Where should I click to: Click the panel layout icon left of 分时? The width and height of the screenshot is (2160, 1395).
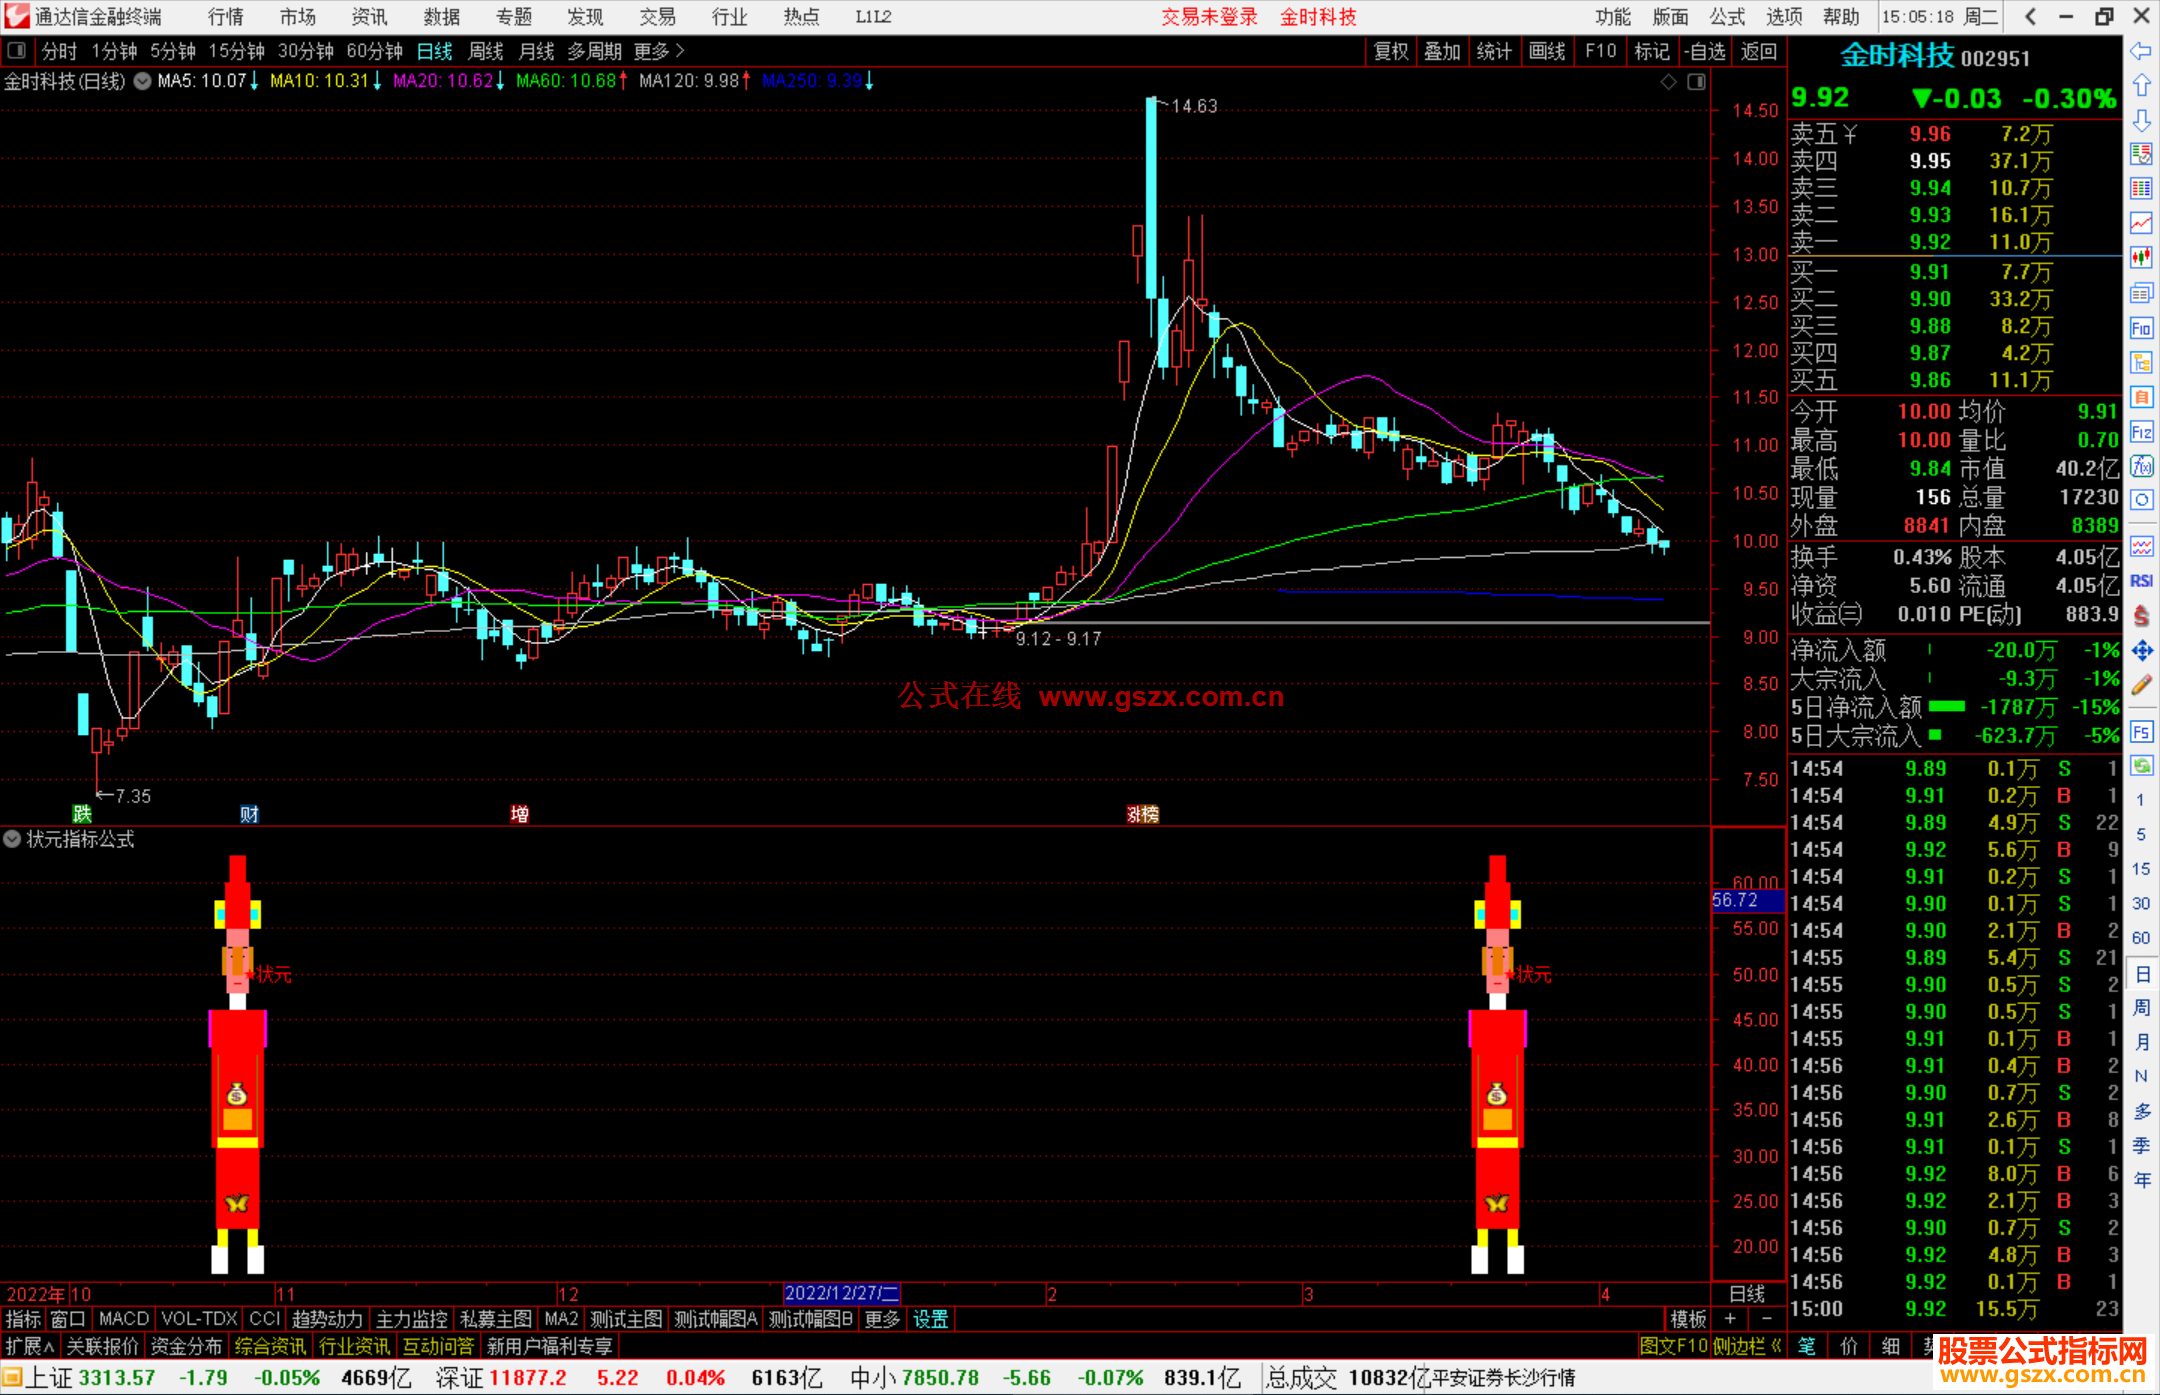(16, 51)
